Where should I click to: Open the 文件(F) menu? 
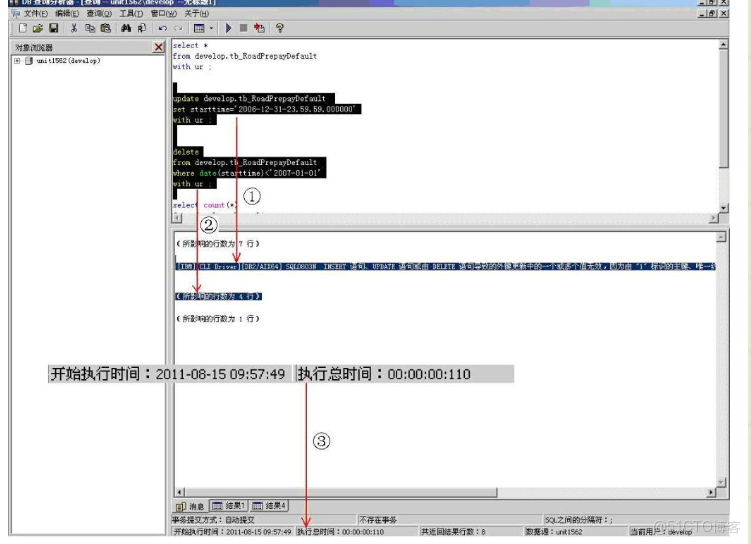pos(35,13)
